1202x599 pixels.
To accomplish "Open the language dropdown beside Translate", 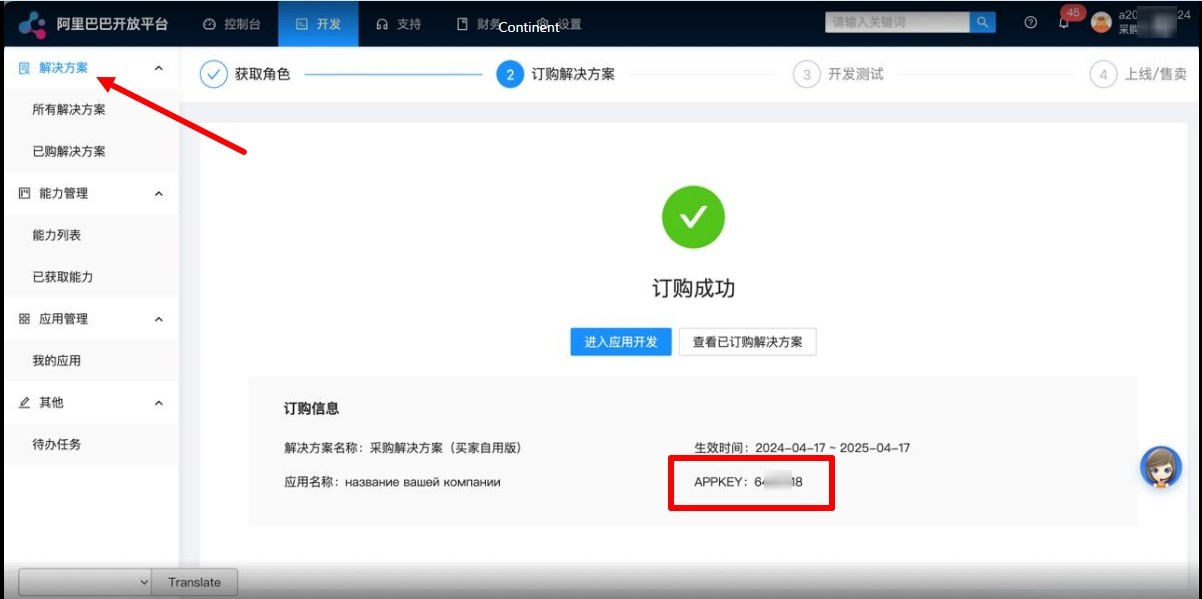I will point(84,582).
